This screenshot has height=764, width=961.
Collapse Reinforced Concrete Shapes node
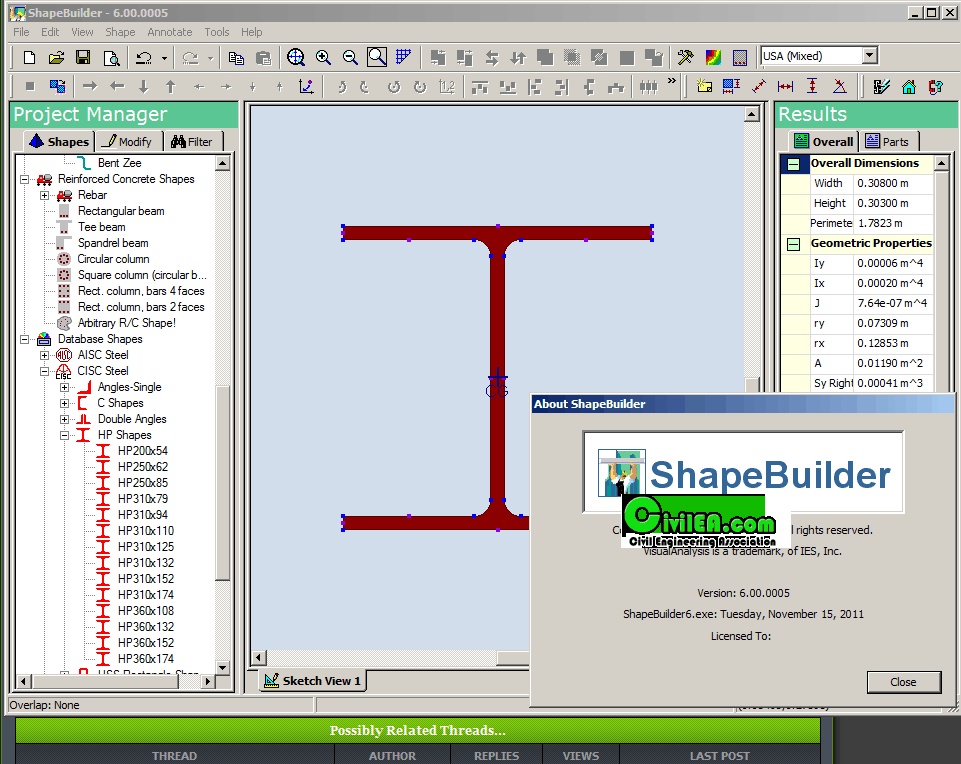point(25,180)
